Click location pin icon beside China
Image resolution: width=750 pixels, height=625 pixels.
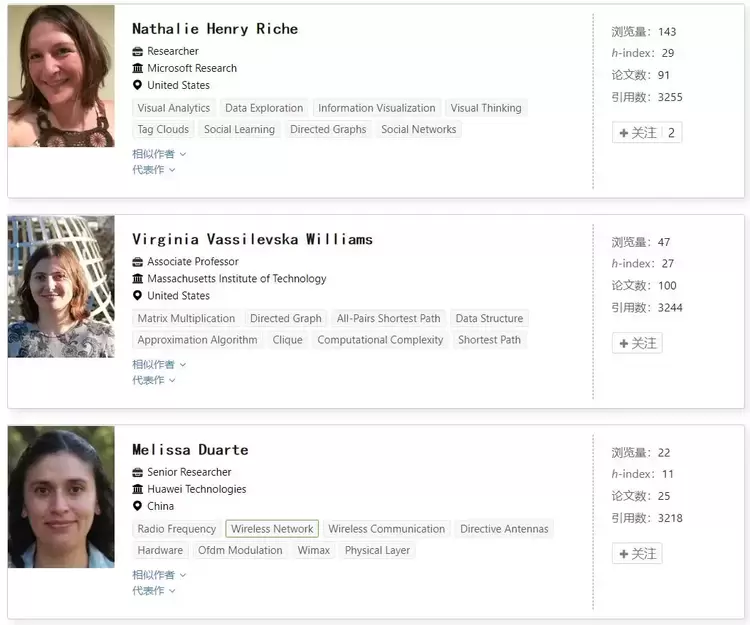point(138,506)
